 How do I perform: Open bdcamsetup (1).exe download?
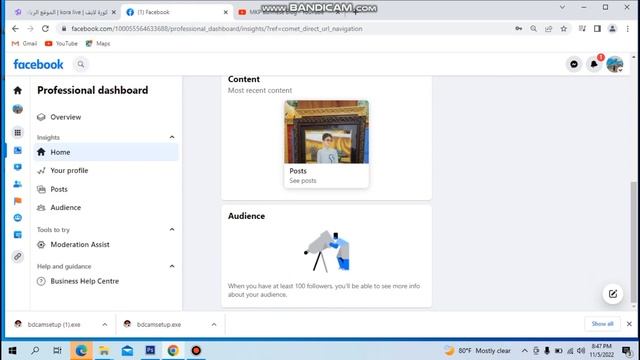click(54, 324)
